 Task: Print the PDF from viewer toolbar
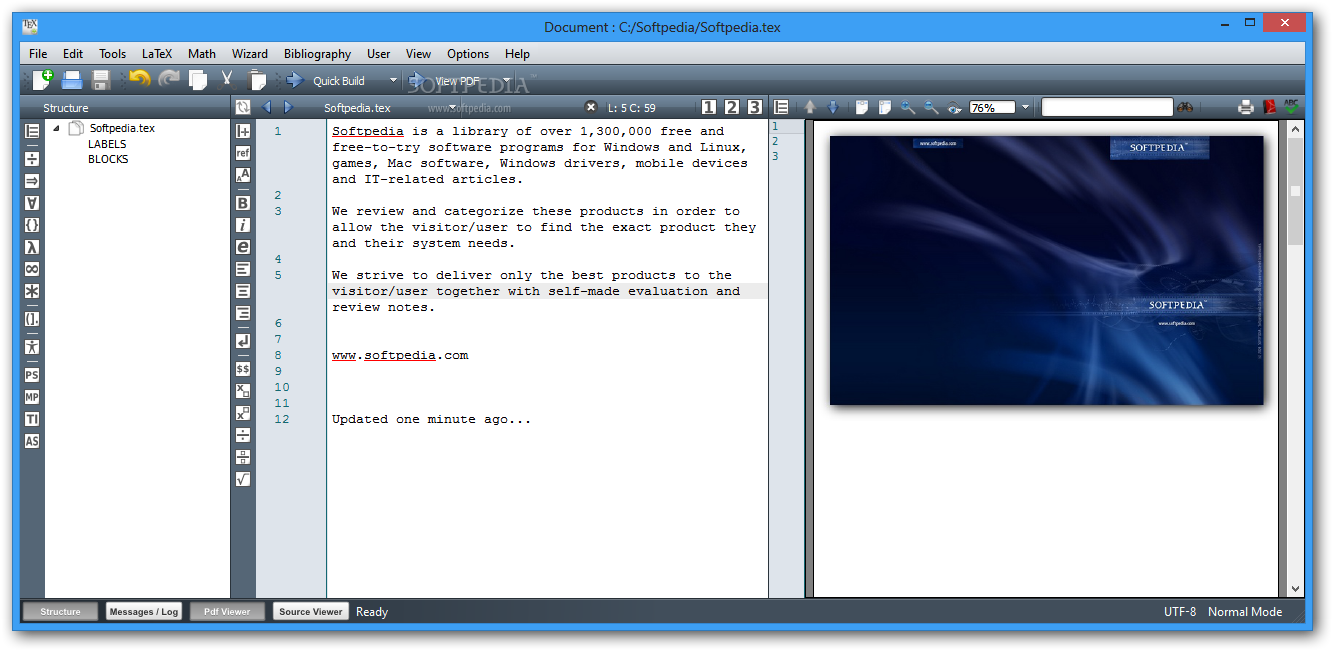[1246, 107]
